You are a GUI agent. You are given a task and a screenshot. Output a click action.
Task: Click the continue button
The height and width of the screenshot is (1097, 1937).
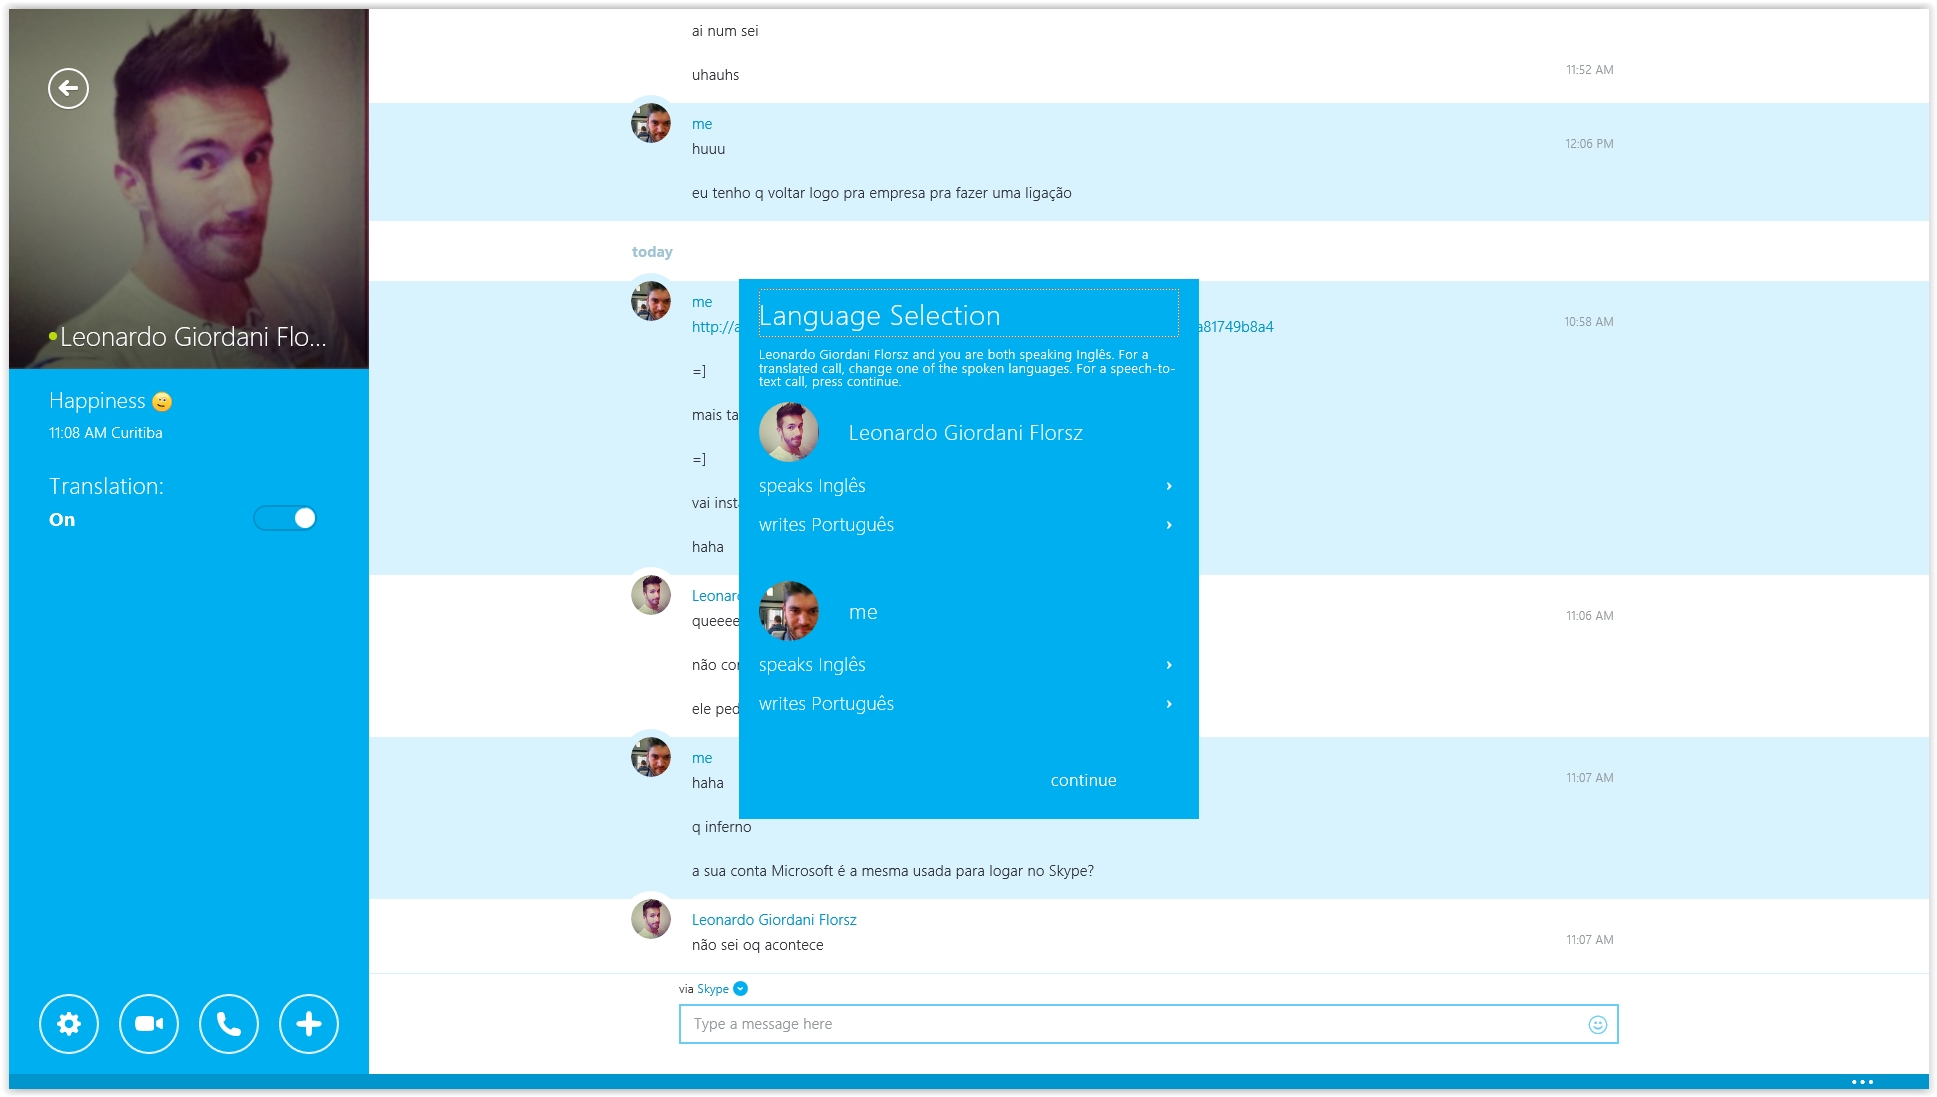point(1083,780)
